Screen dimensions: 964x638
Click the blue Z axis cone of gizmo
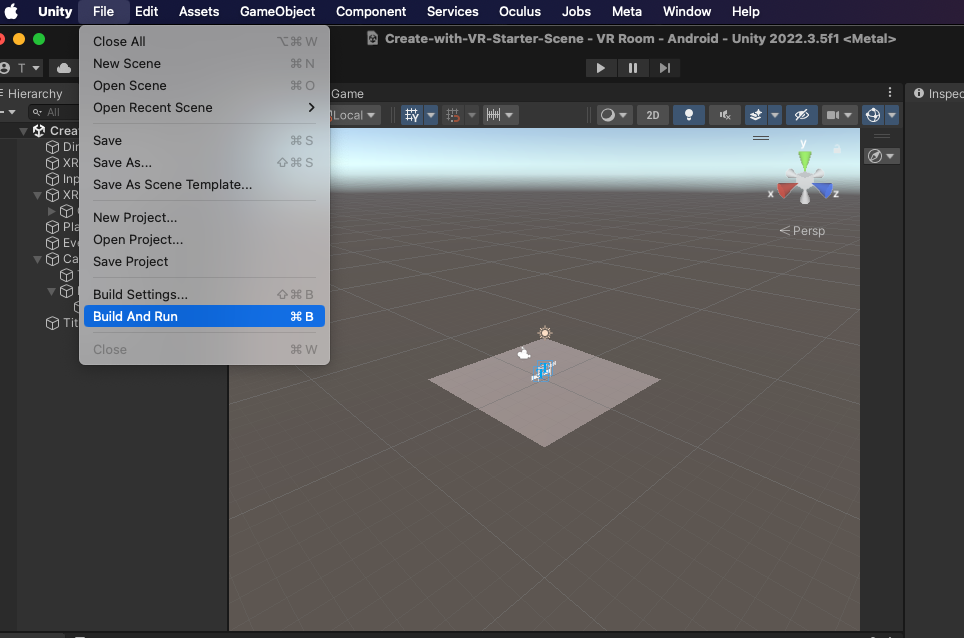tap(825, 191)
